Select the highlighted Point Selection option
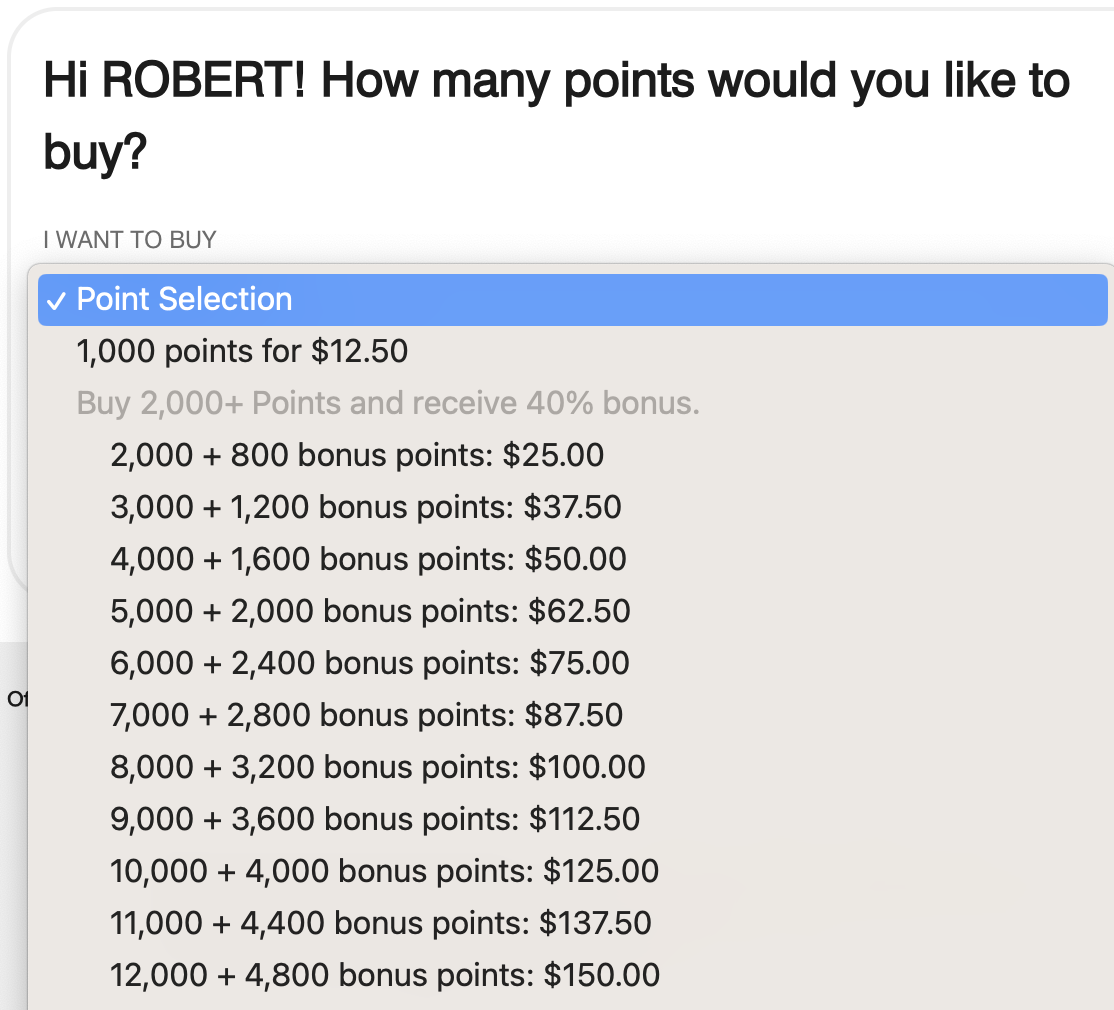The height and width of the screenshot is (1010, 1114). pyautogui.click(x=184, y=300)
